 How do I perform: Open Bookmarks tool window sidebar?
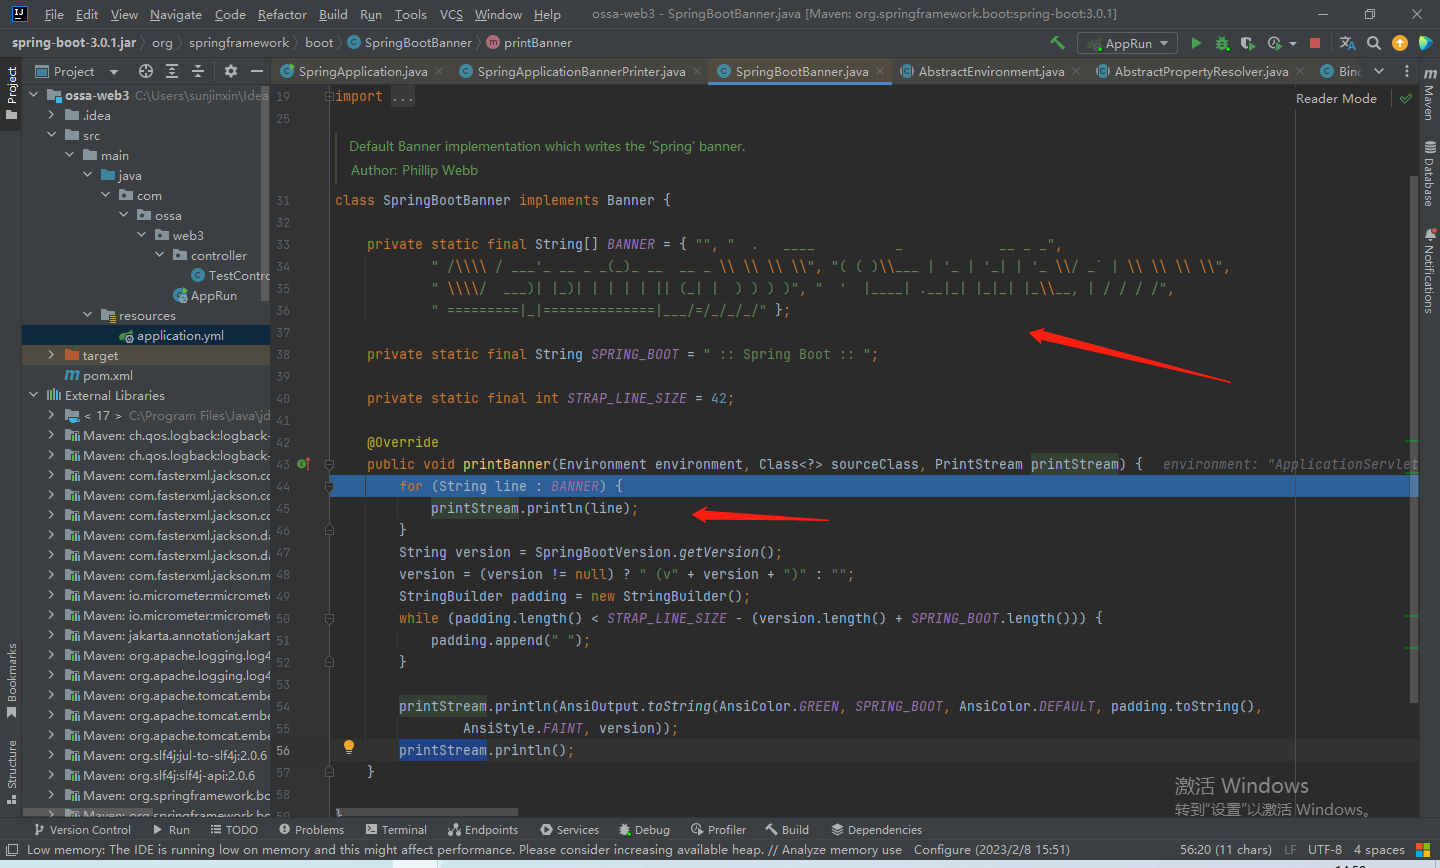[x=12, y=681]
